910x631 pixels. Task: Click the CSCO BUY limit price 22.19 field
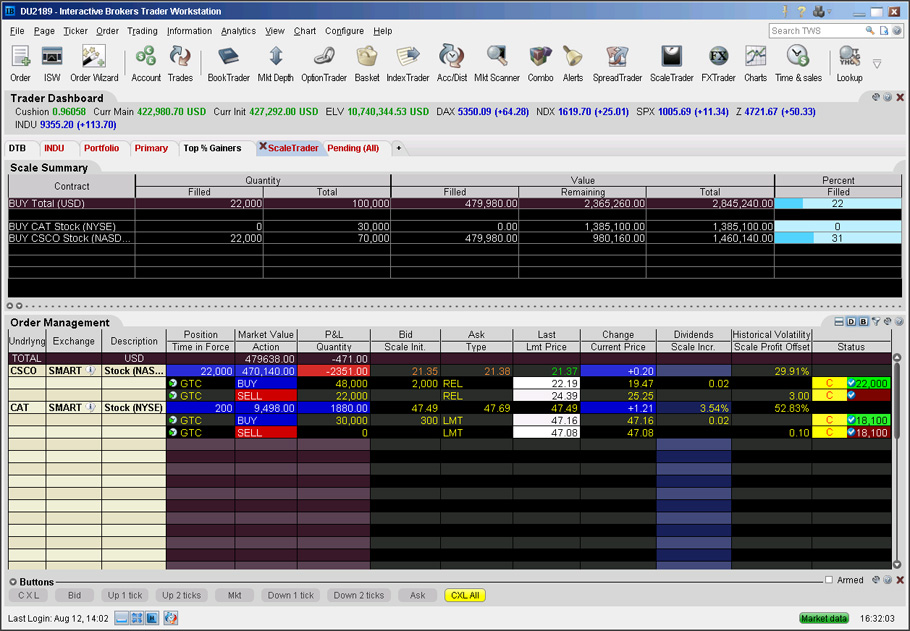[546, 383]
